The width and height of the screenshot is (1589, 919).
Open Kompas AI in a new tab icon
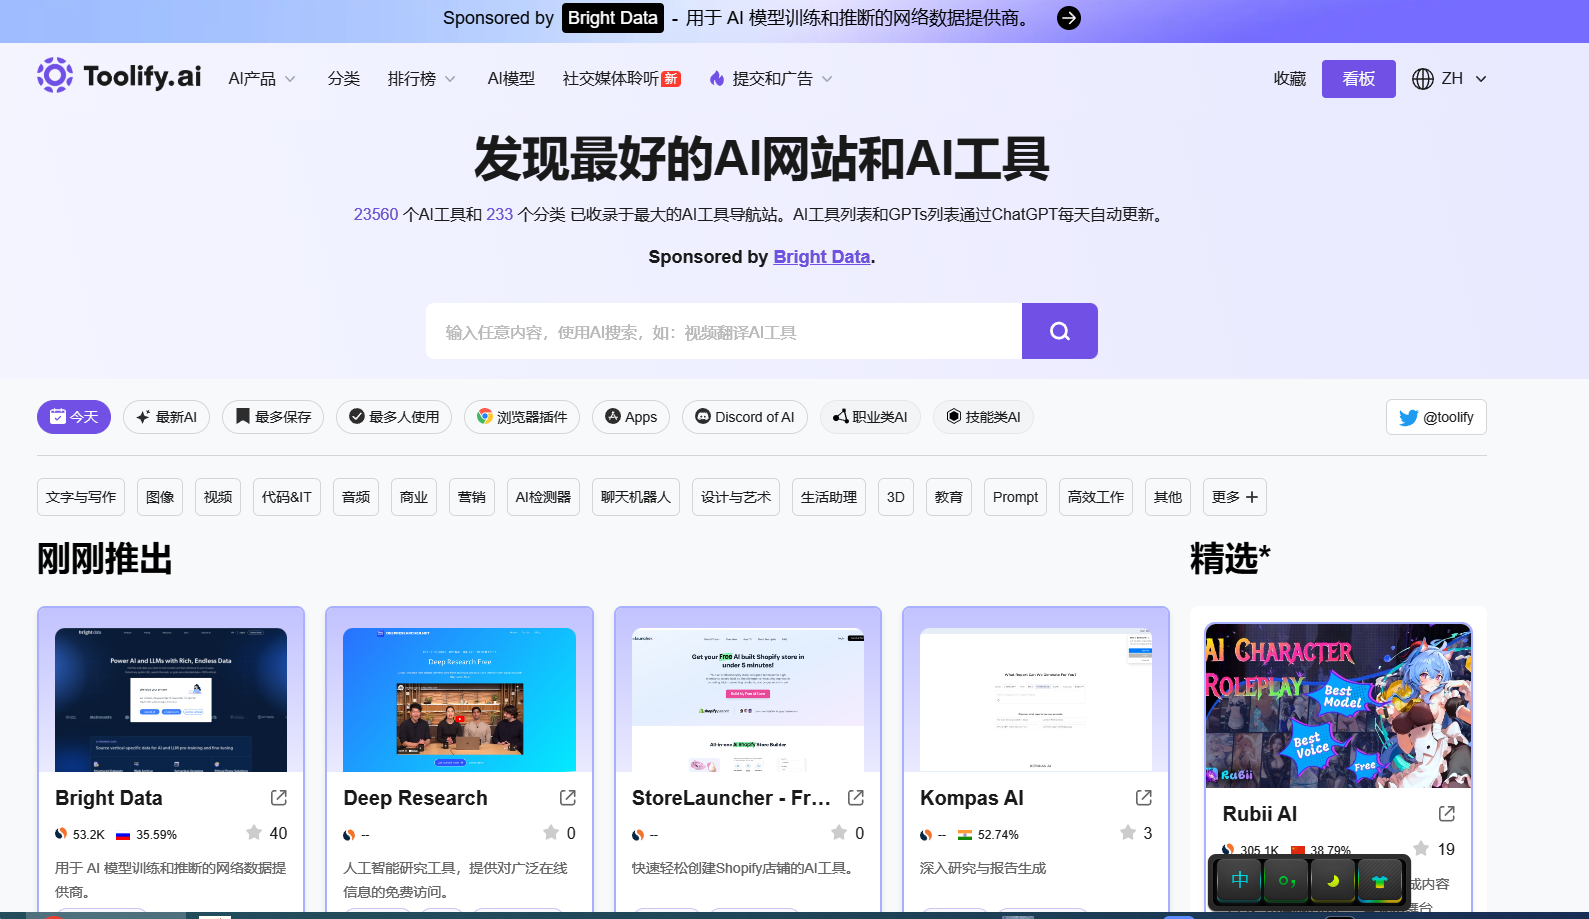[x=1144, y=798]
